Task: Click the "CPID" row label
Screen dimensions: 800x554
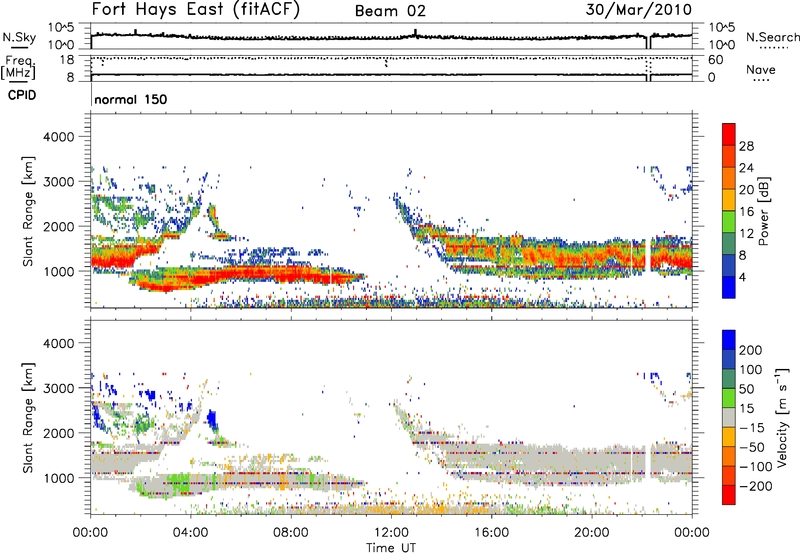Action: (x=22, y=95)
